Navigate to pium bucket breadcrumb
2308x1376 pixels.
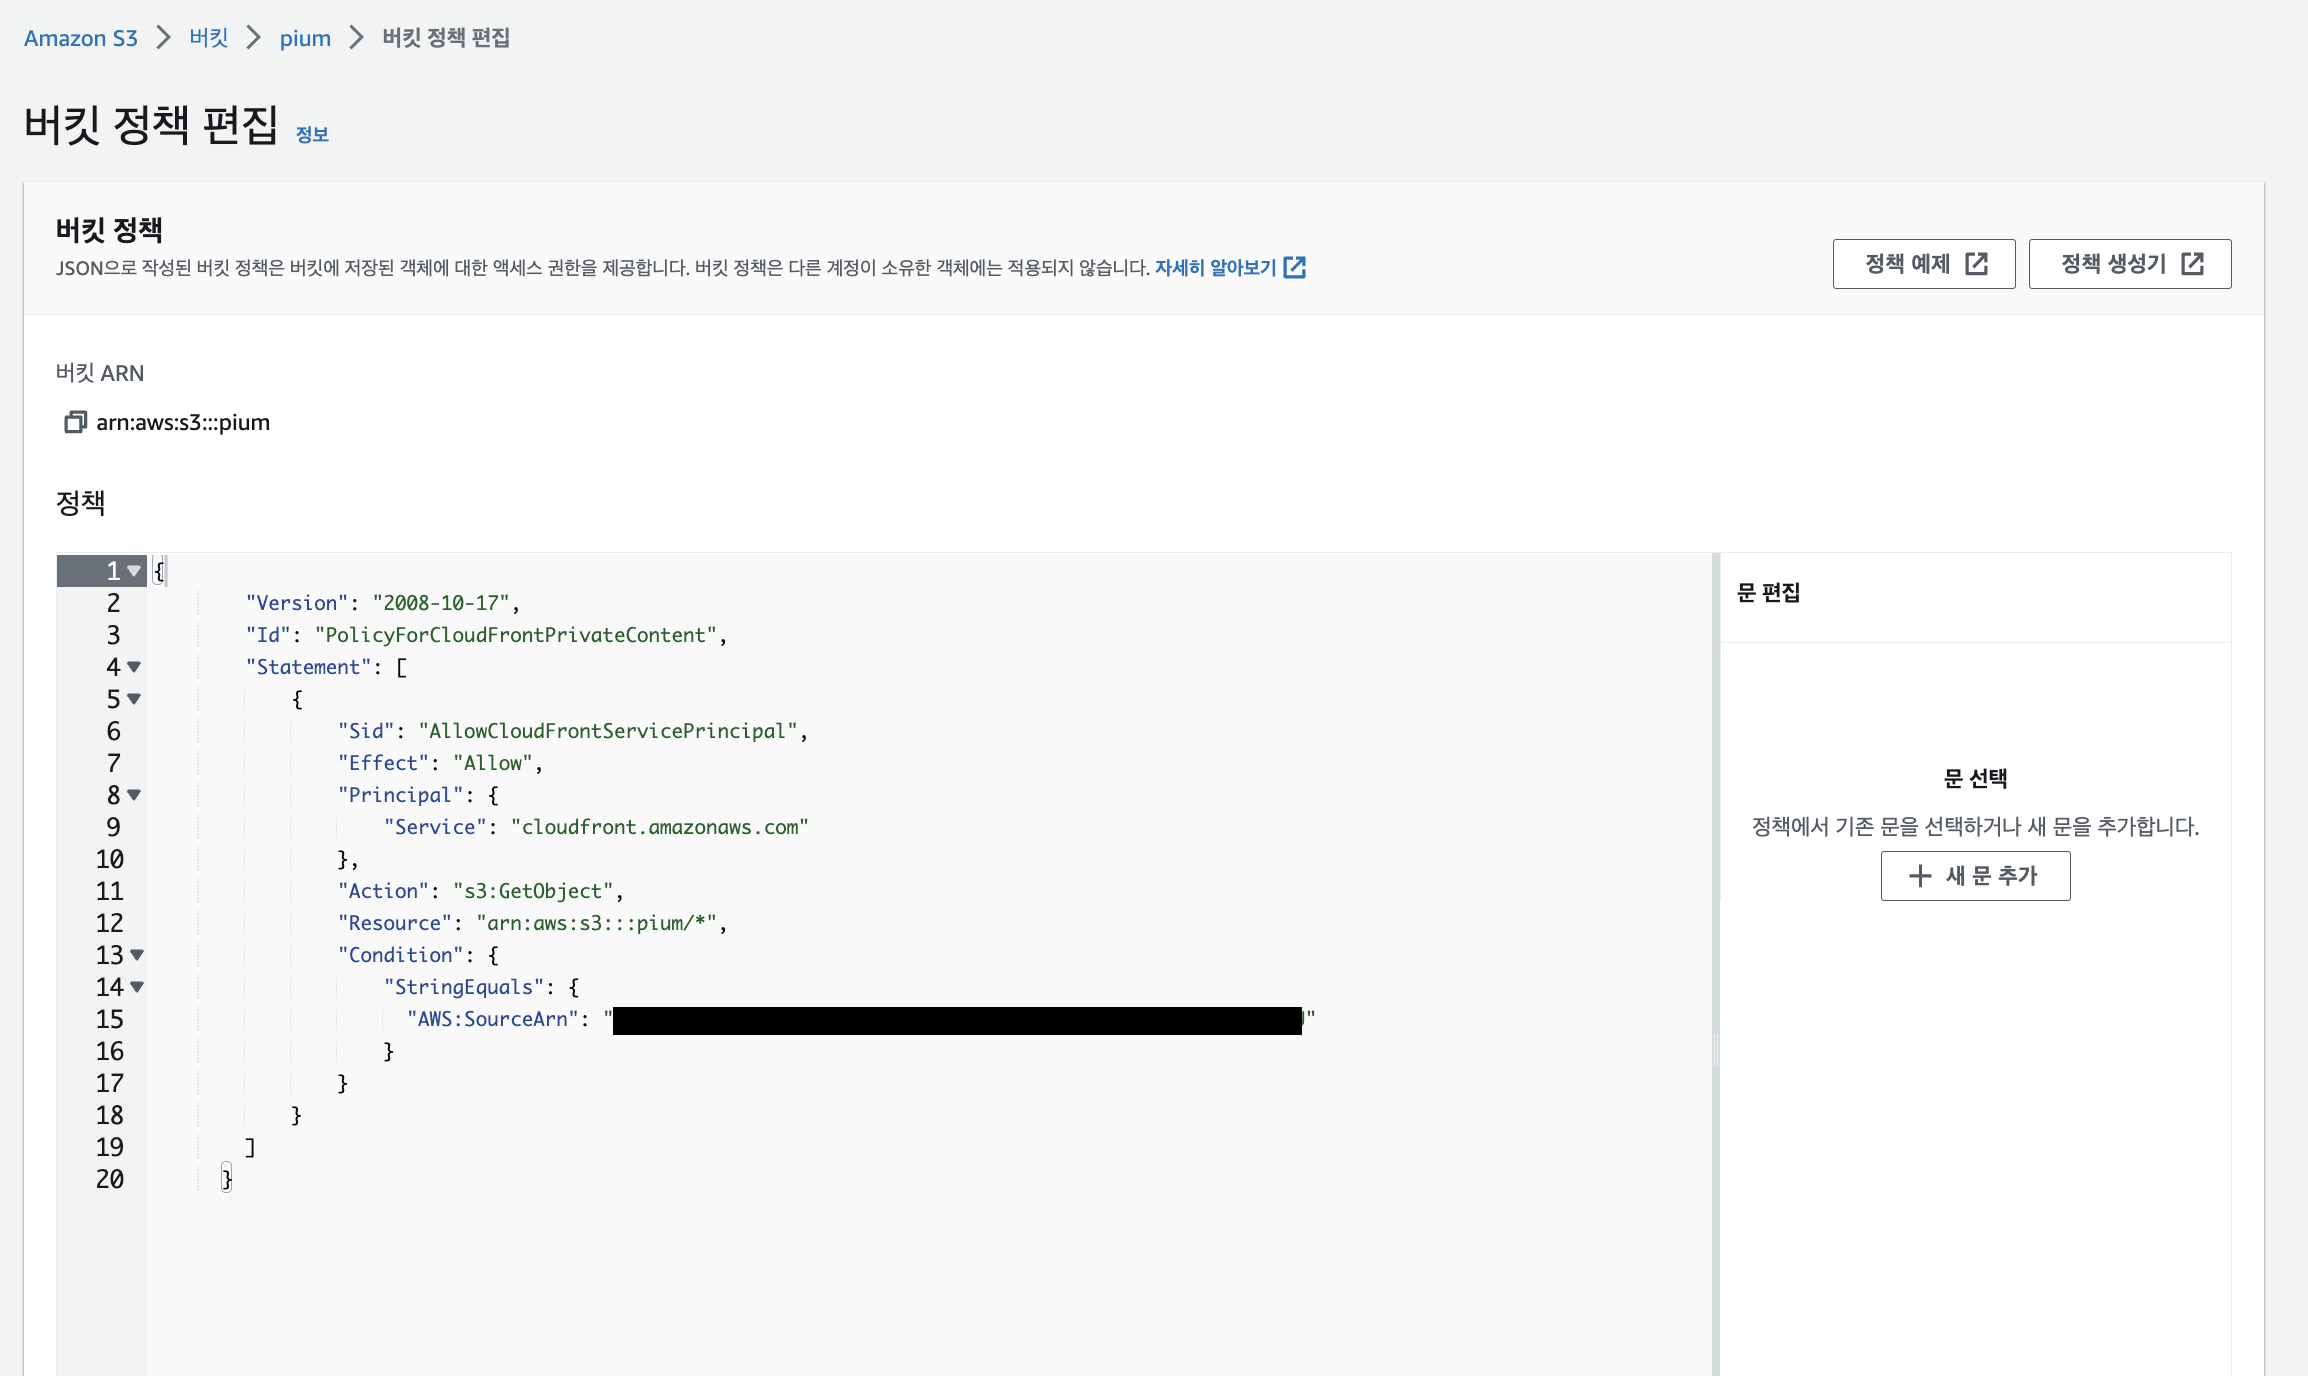[x=305, y=38]
